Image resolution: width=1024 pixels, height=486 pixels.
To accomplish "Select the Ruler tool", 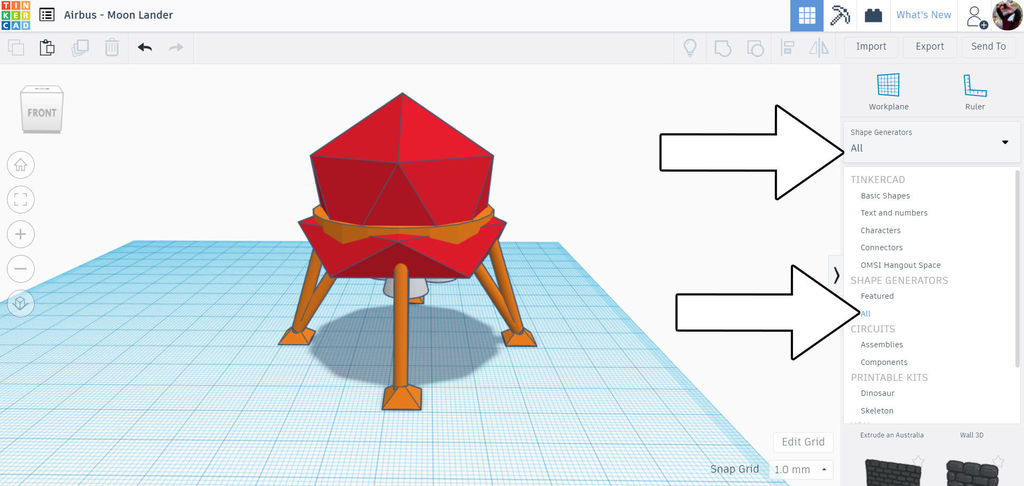I will (x=974, y=91).
